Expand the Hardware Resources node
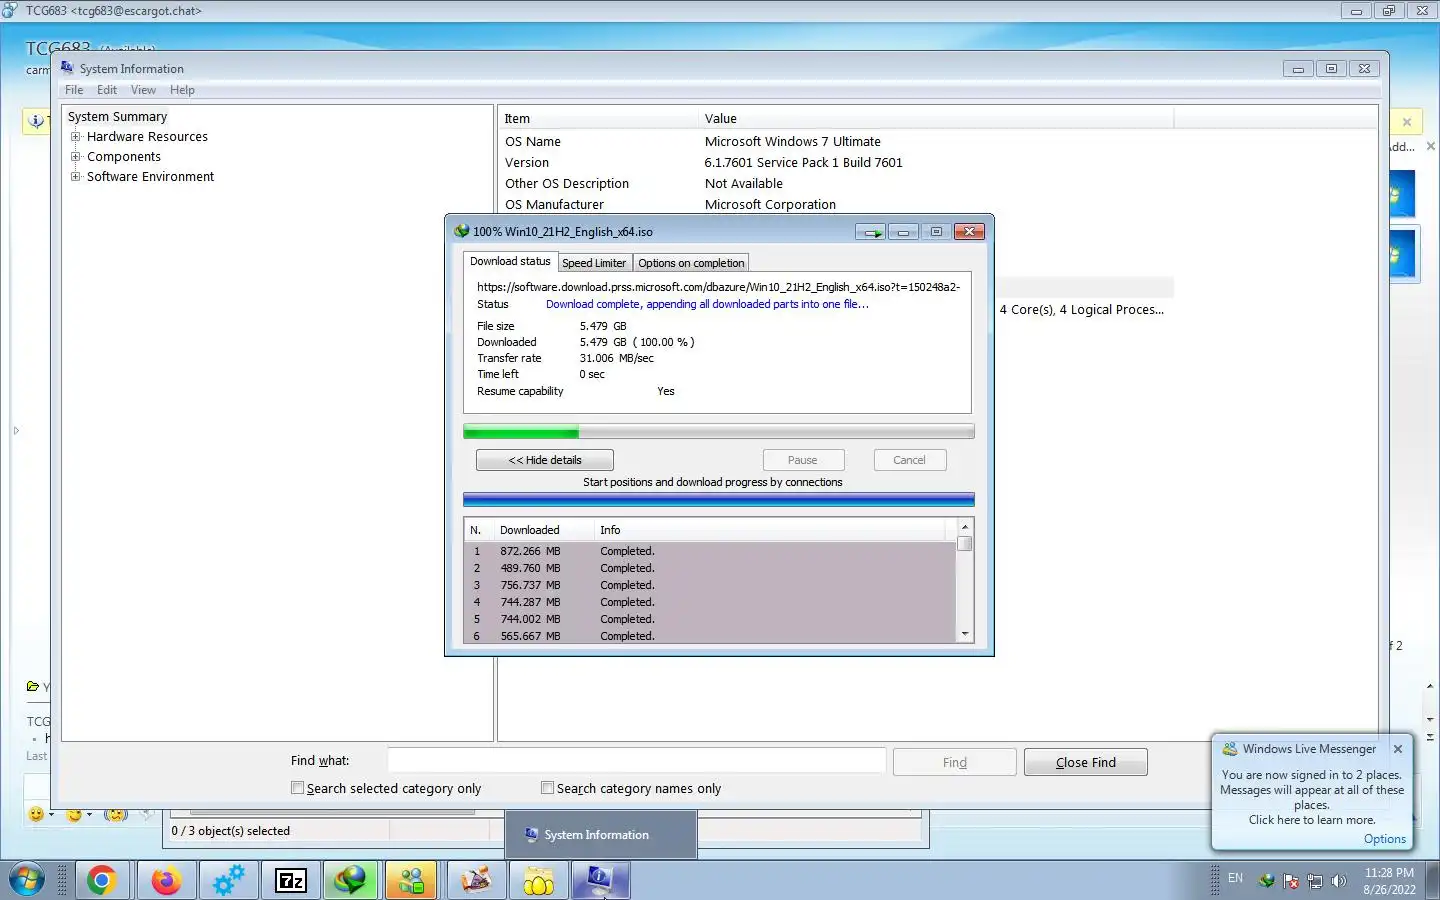The width and height of the screenshot is (1440, 900). coord(75,137)
